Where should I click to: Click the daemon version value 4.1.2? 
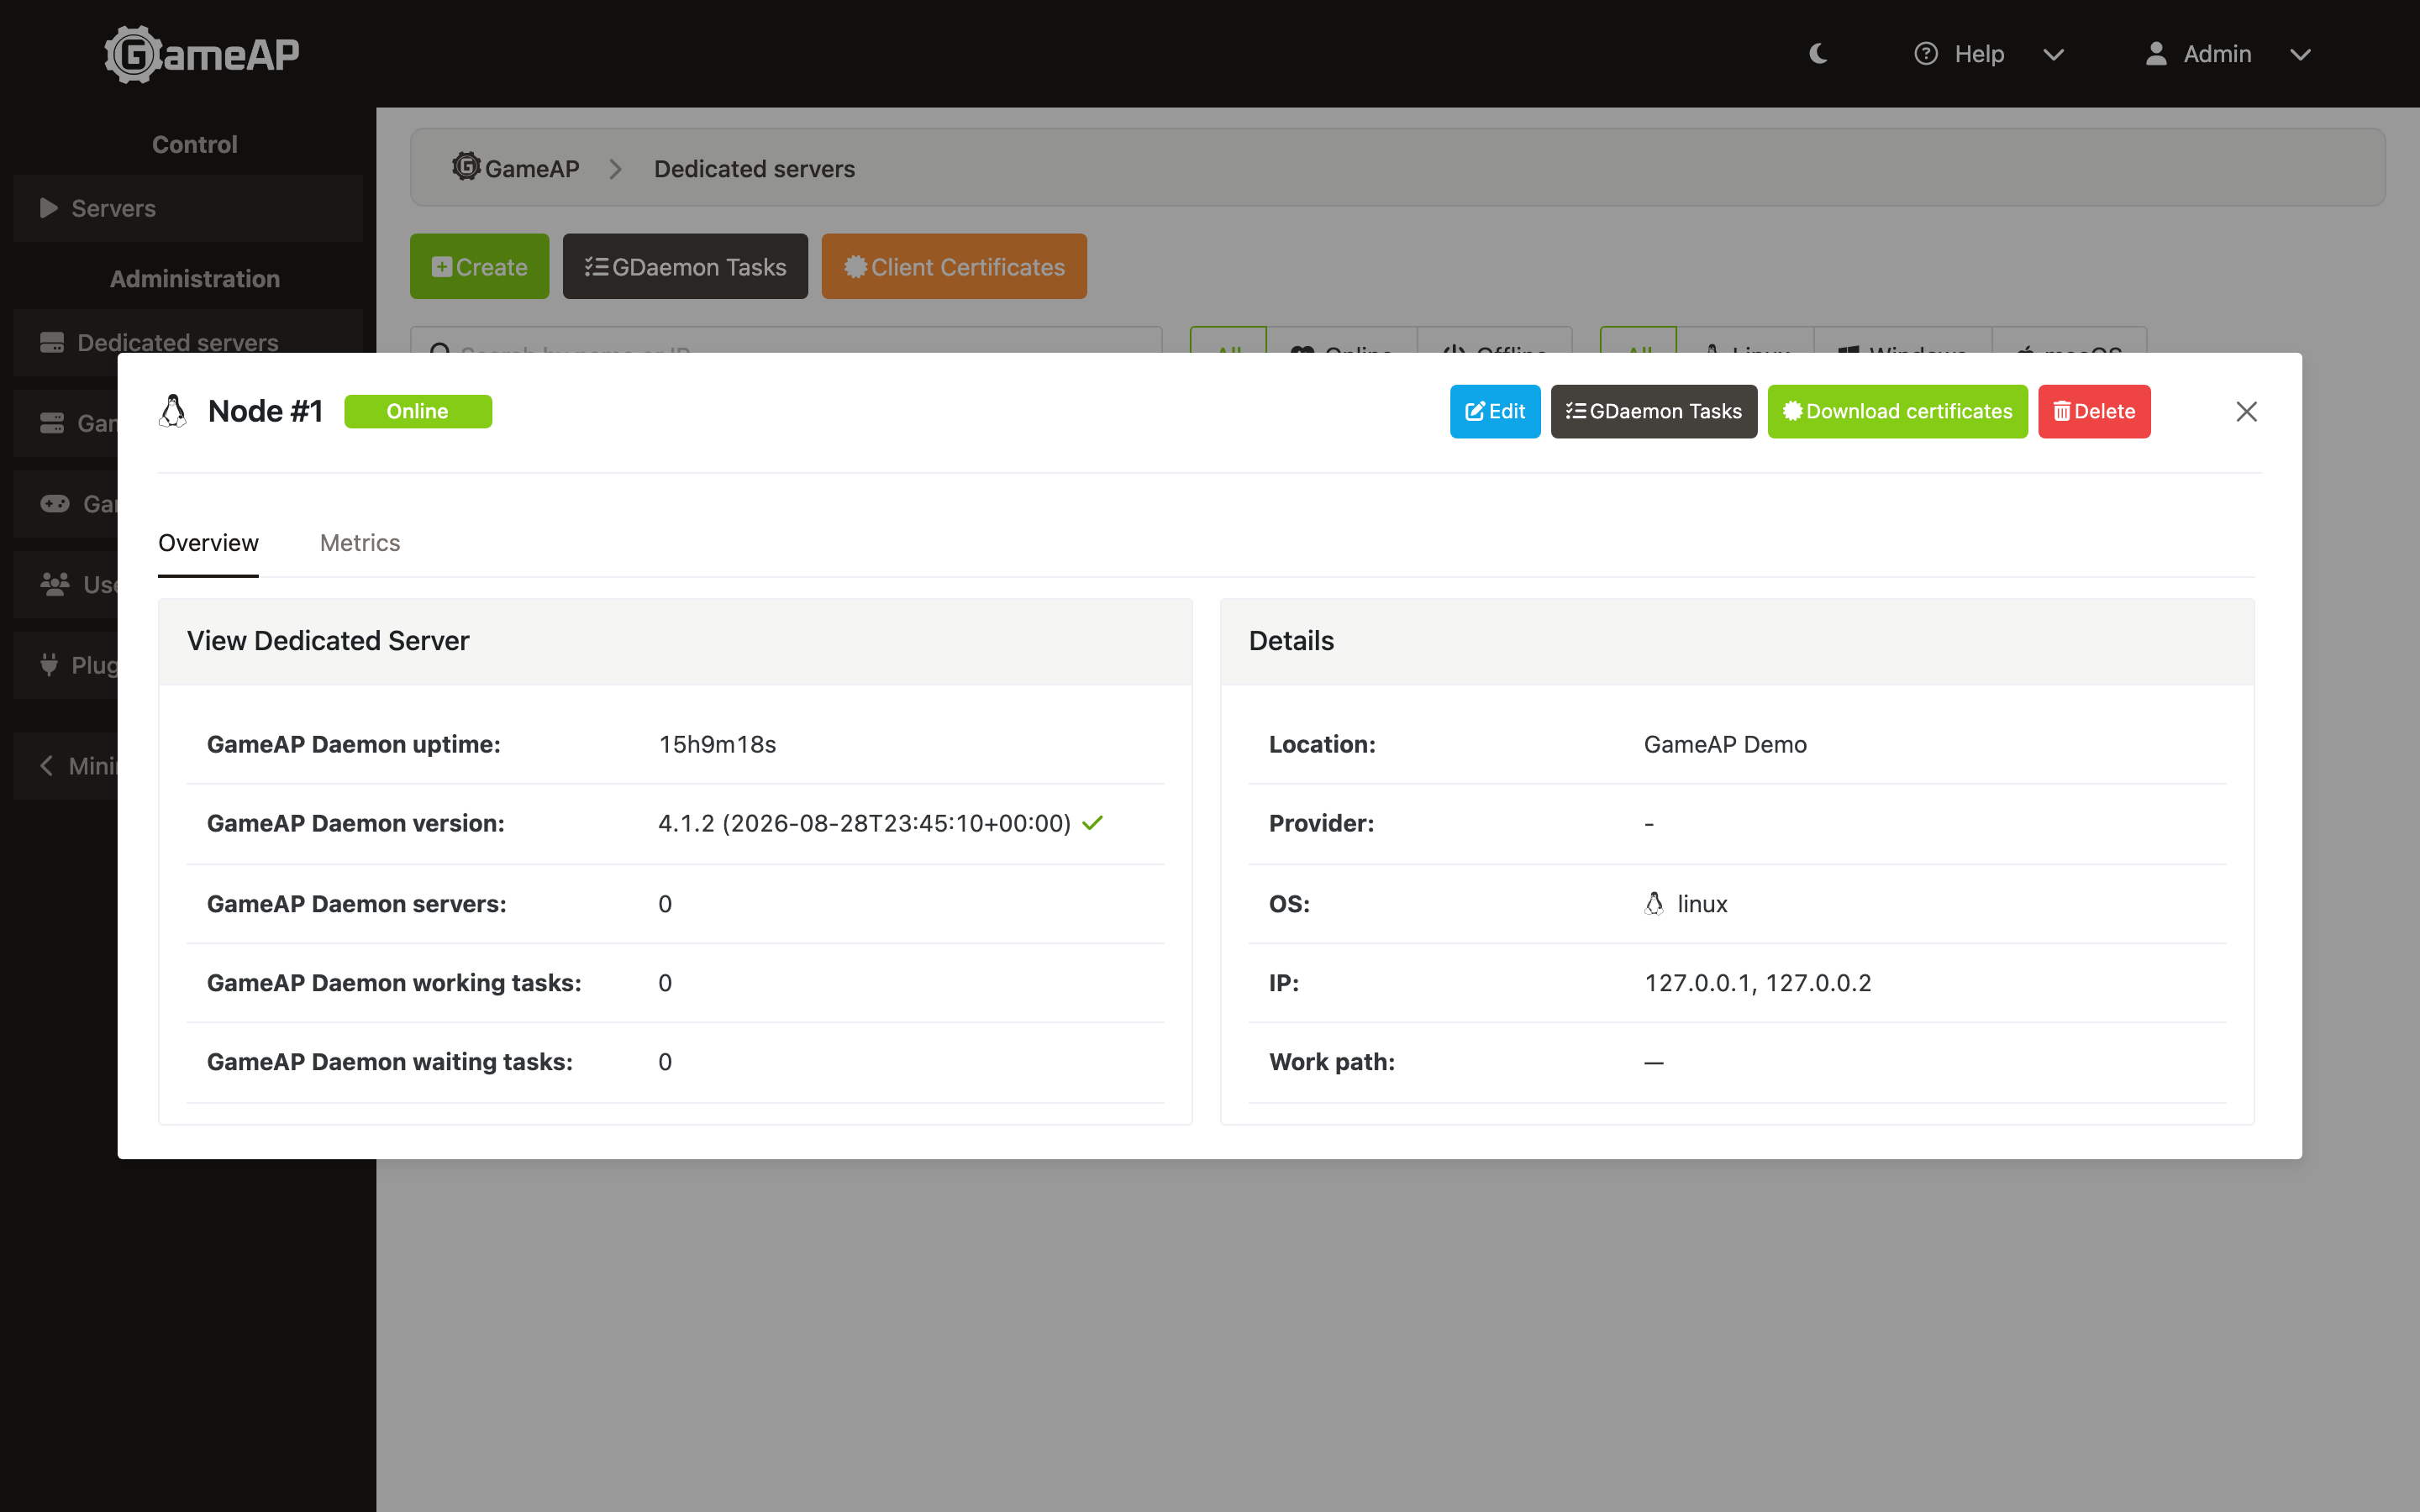click(865, 823)
